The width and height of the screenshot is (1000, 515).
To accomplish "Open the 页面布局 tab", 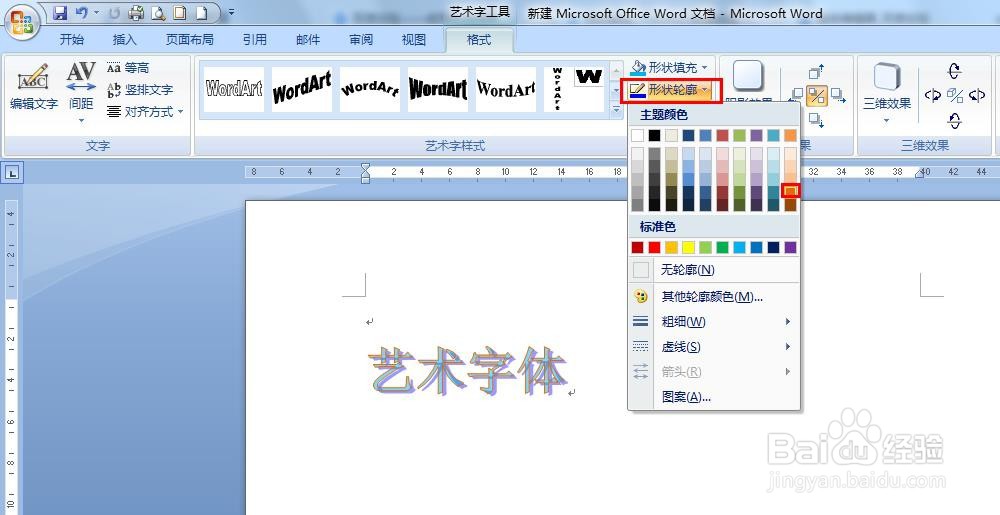I will (189, 40).
